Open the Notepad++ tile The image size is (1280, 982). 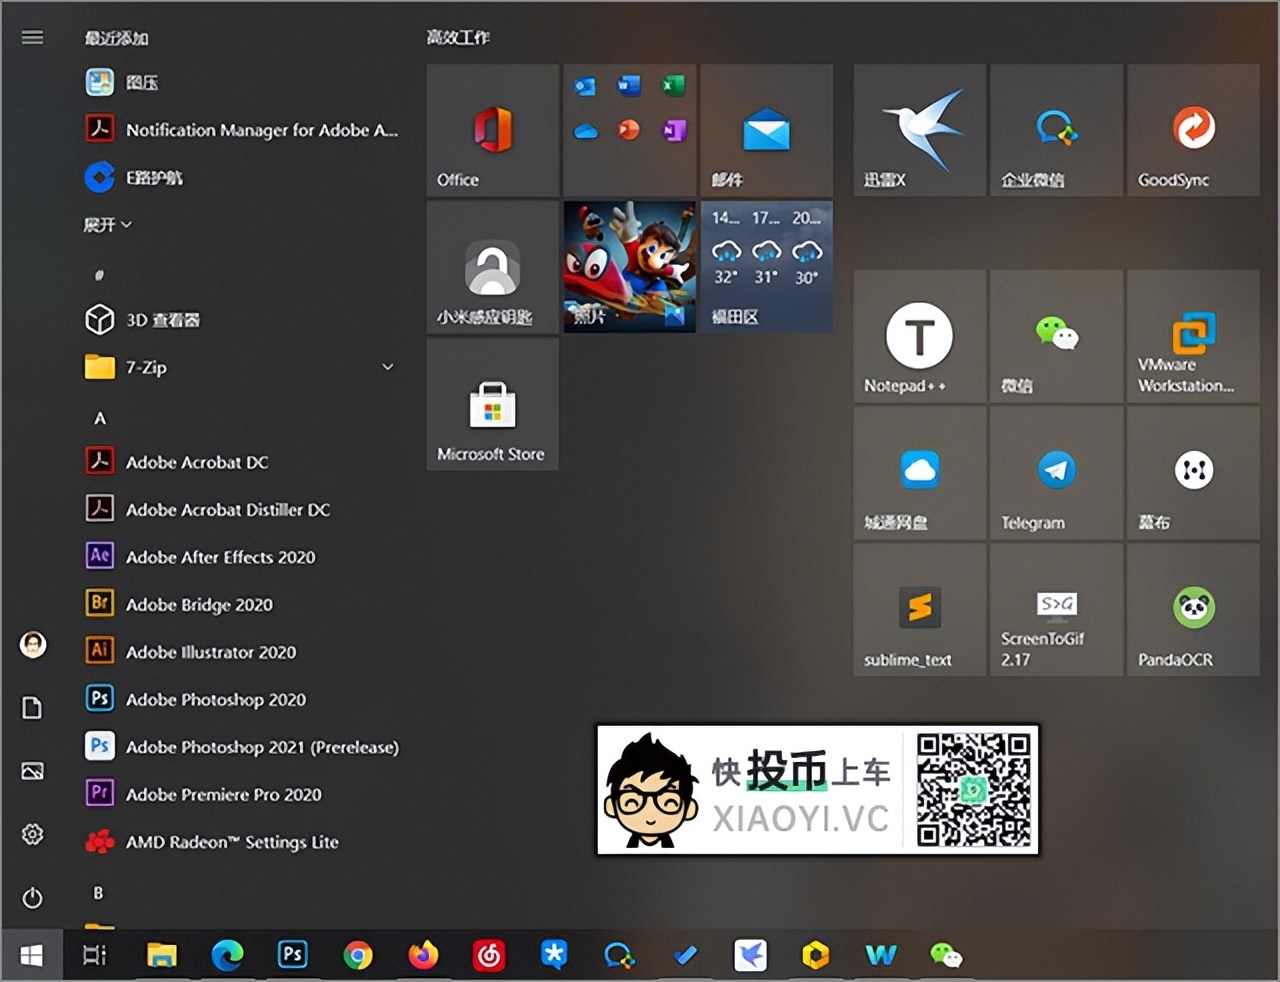coord(919,337)
